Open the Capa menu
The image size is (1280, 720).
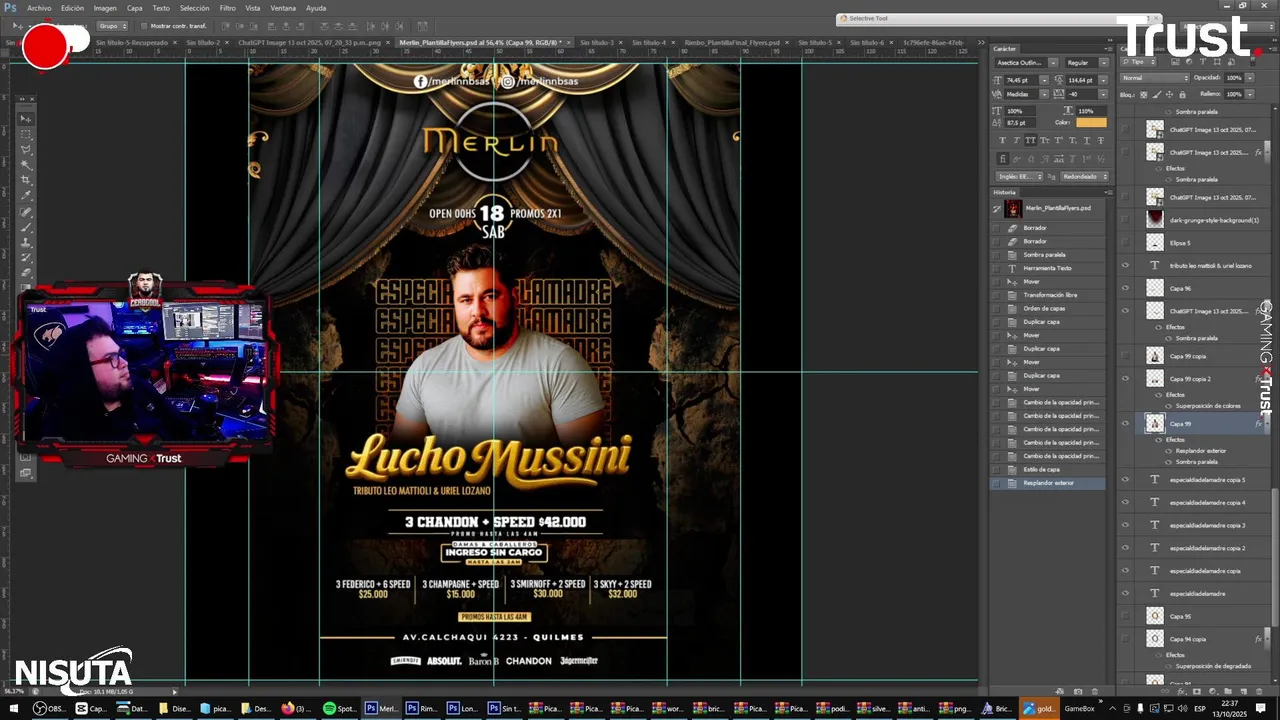pyautogui.click(x=134, y=7)
